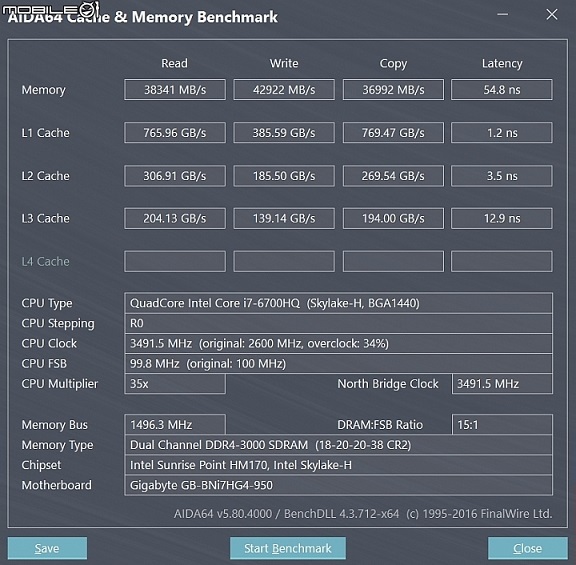
Task: Select the Memory Write 42922 MB/s field
Action: [x=284, y=89]
